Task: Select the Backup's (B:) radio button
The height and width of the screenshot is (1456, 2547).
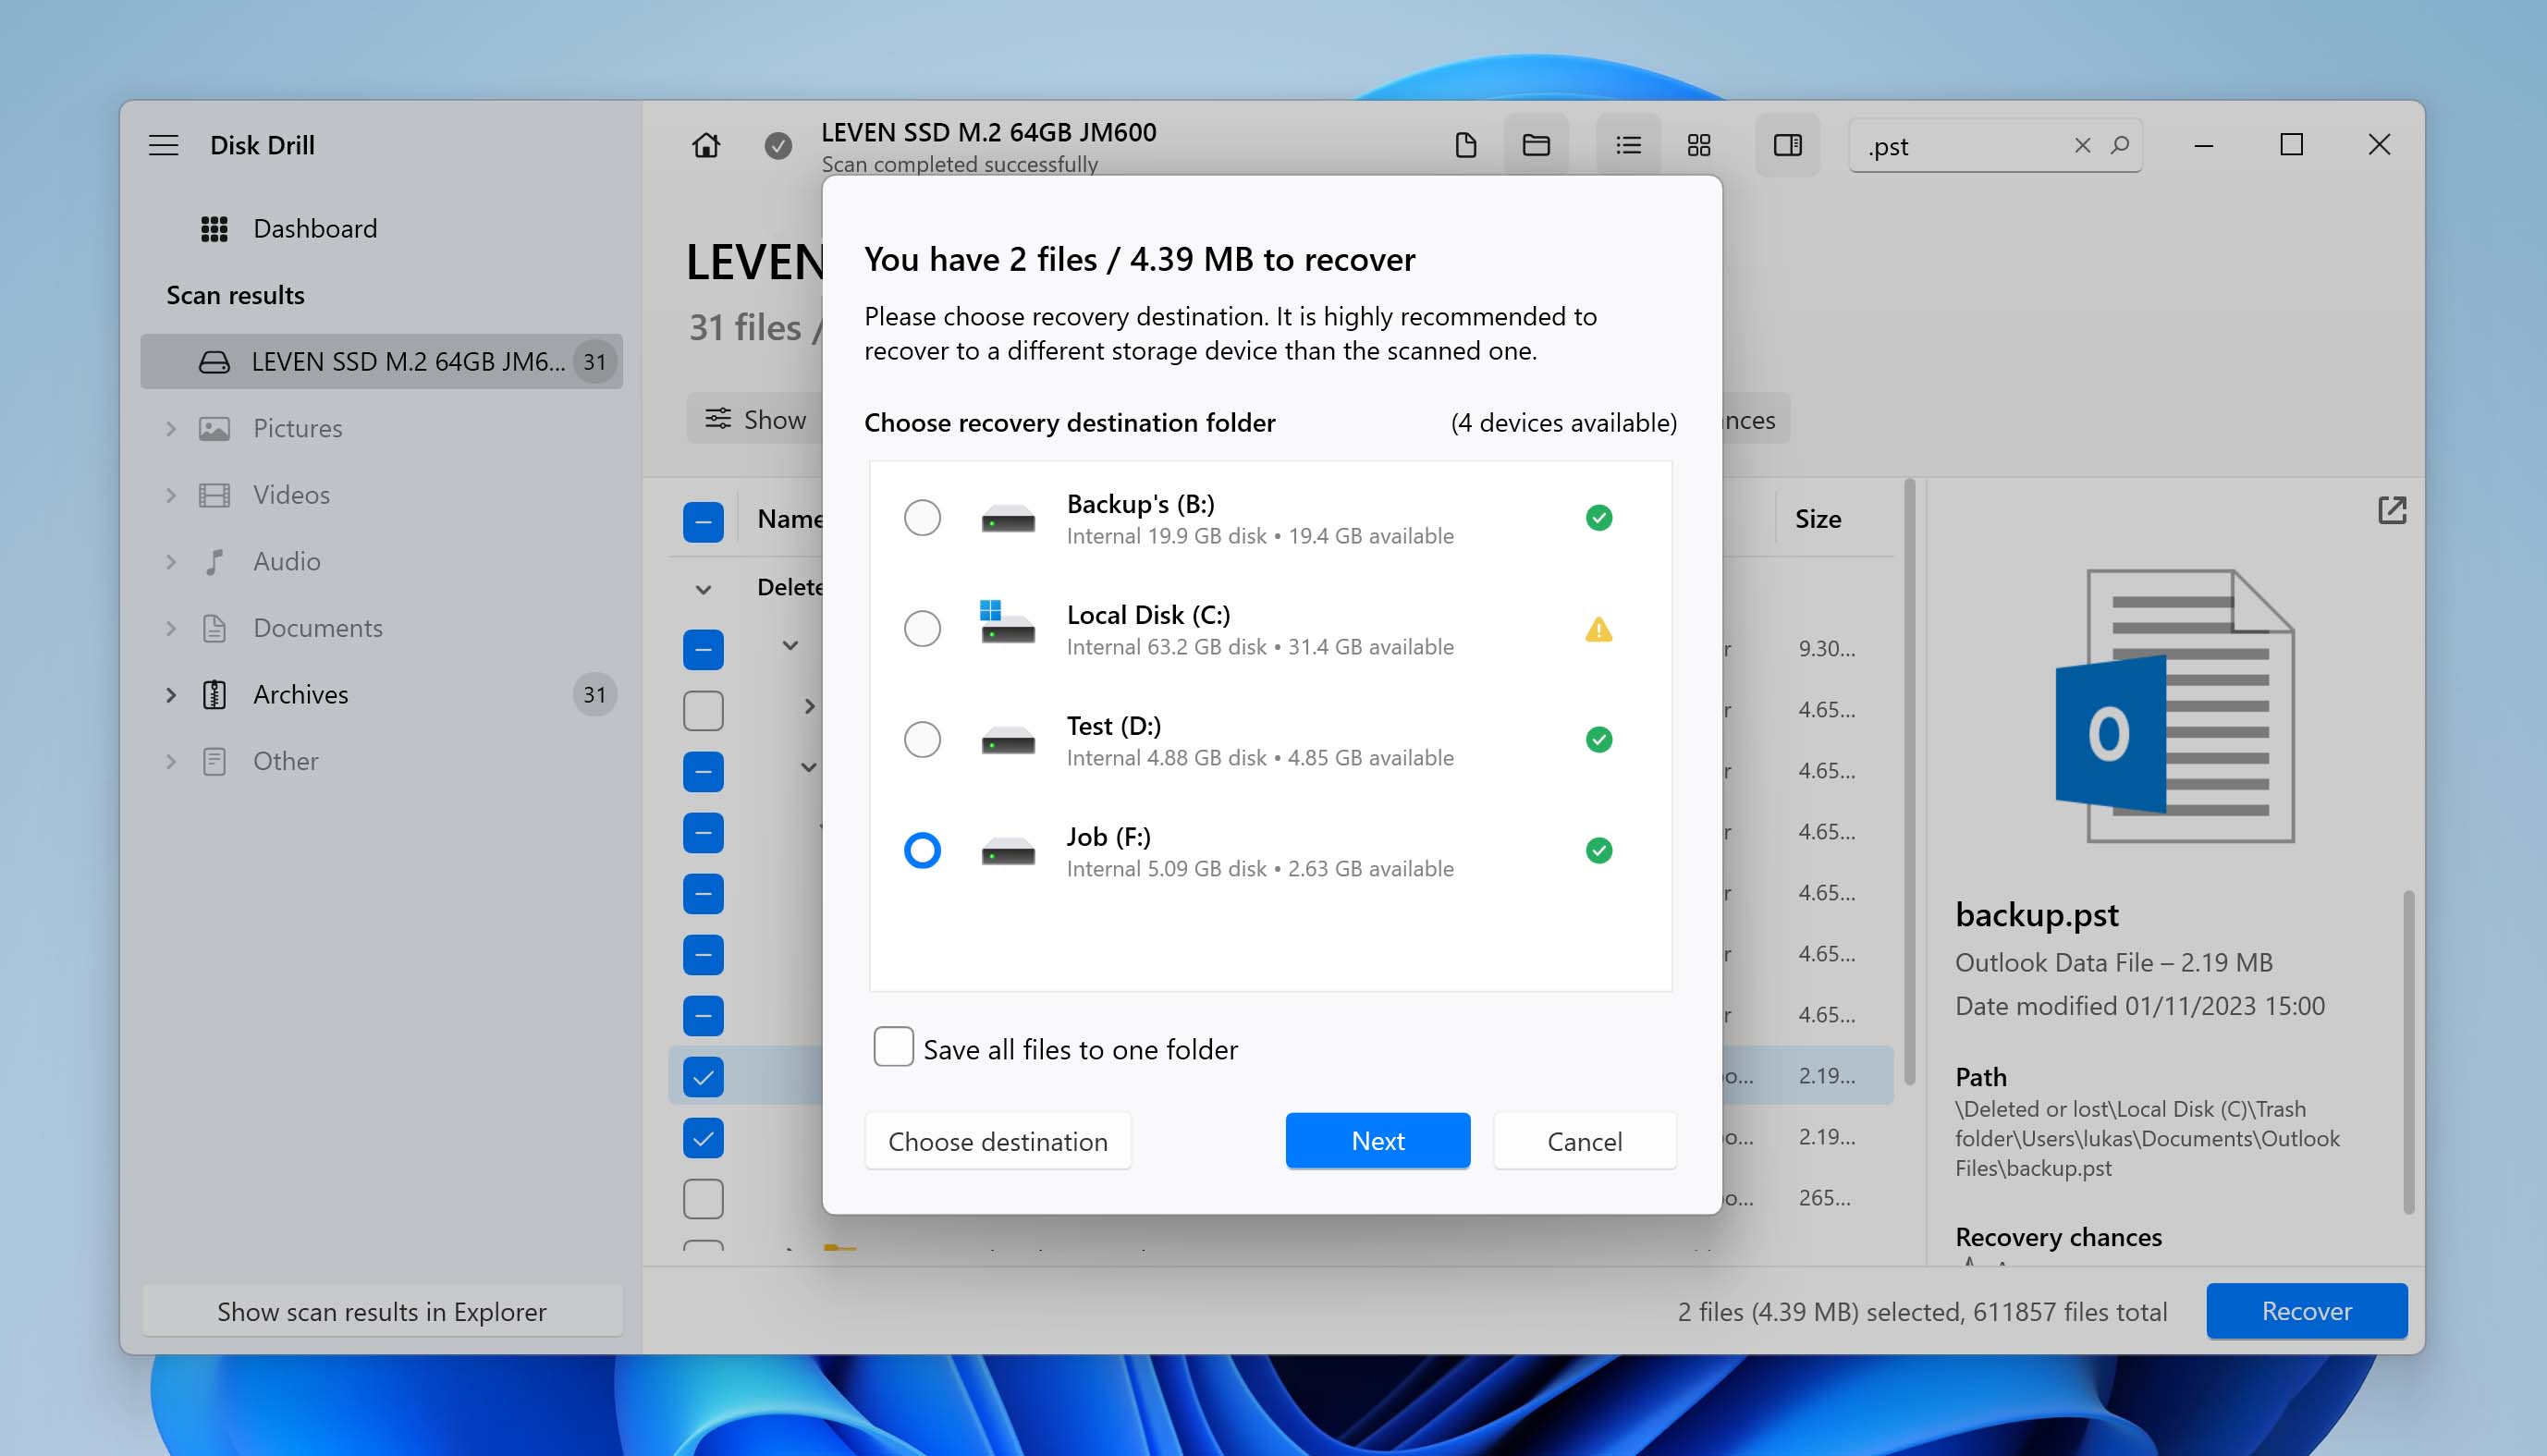Action: point(920,516)
